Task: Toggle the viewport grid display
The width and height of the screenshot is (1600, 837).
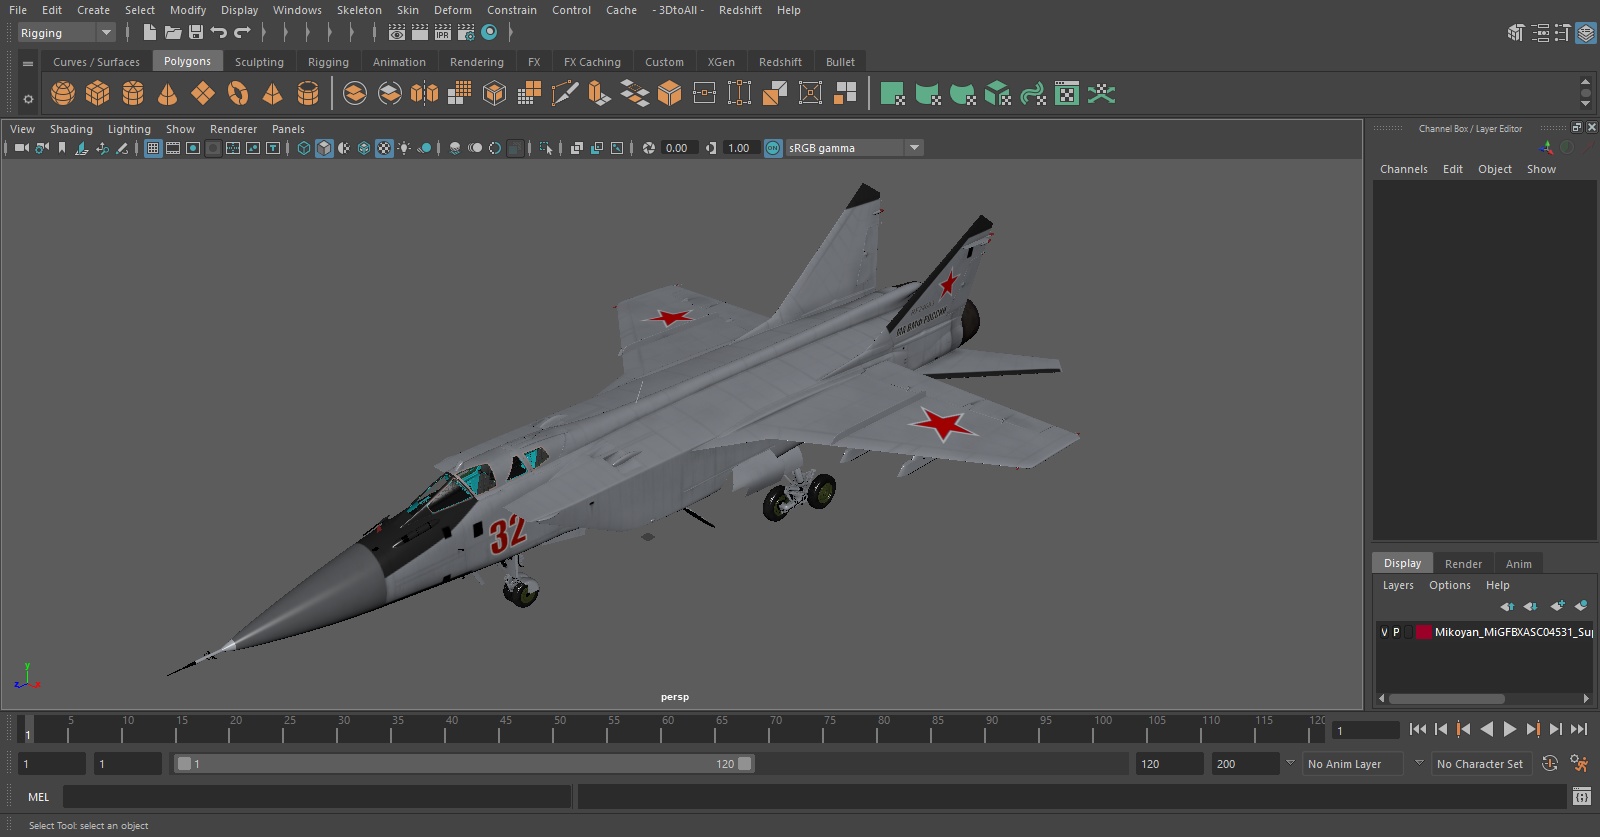Action: click(x=153, y=148)
